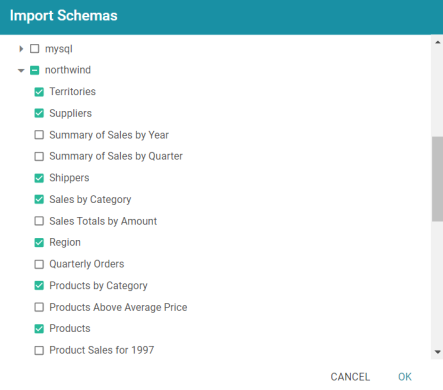Uncheck the Territories table
This screenshot has height=390, width=443.
point(39,92)
